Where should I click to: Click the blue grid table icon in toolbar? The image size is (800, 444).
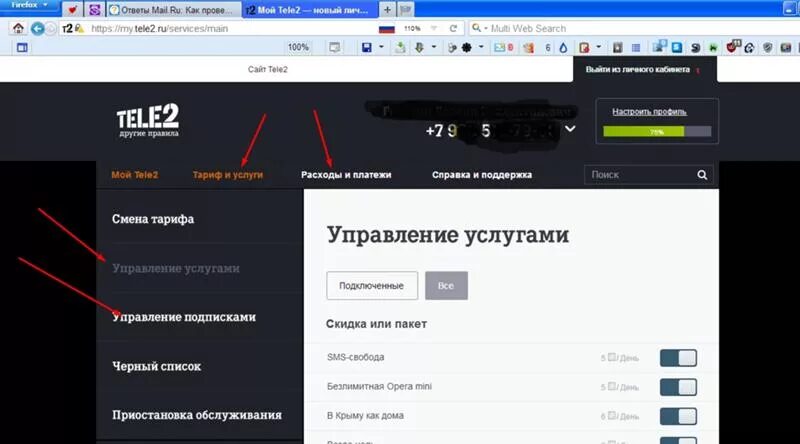[x=636, y=47]
